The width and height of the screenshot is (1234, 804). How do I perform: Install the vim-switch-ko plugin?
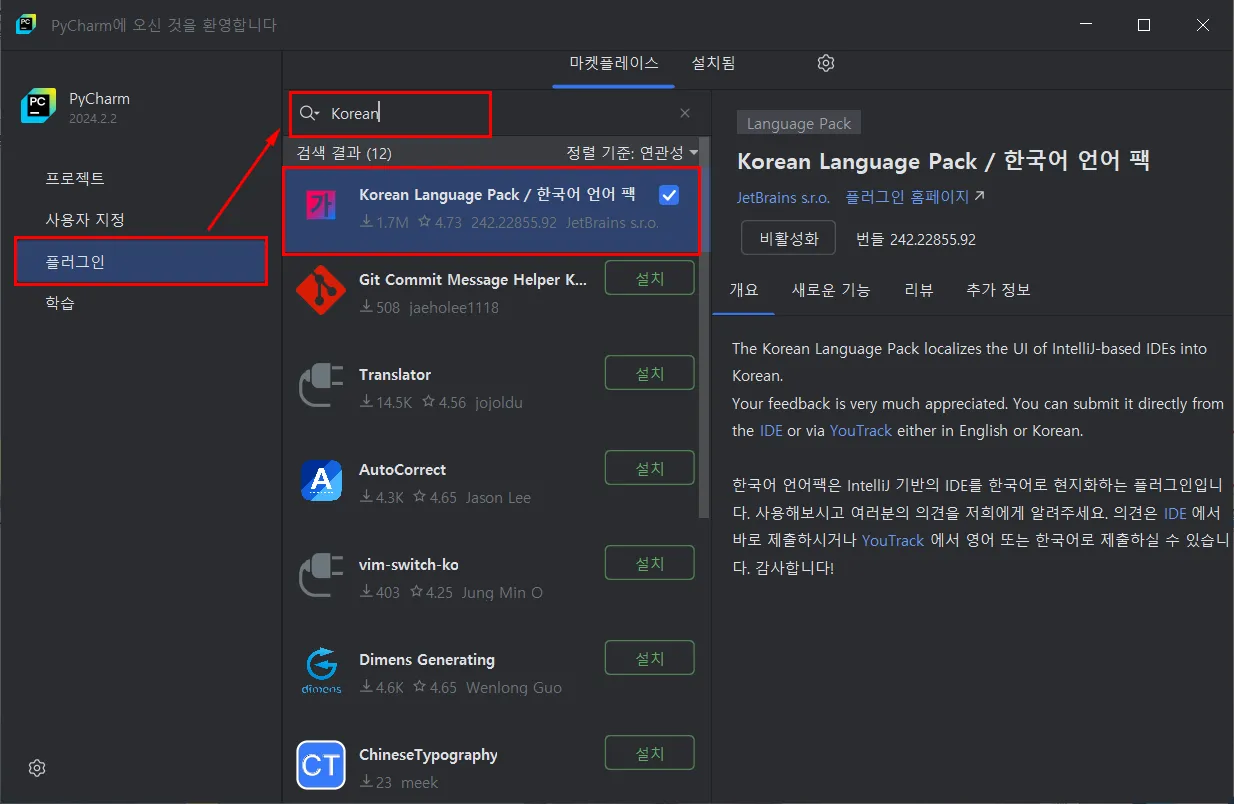tap(649, 563)
